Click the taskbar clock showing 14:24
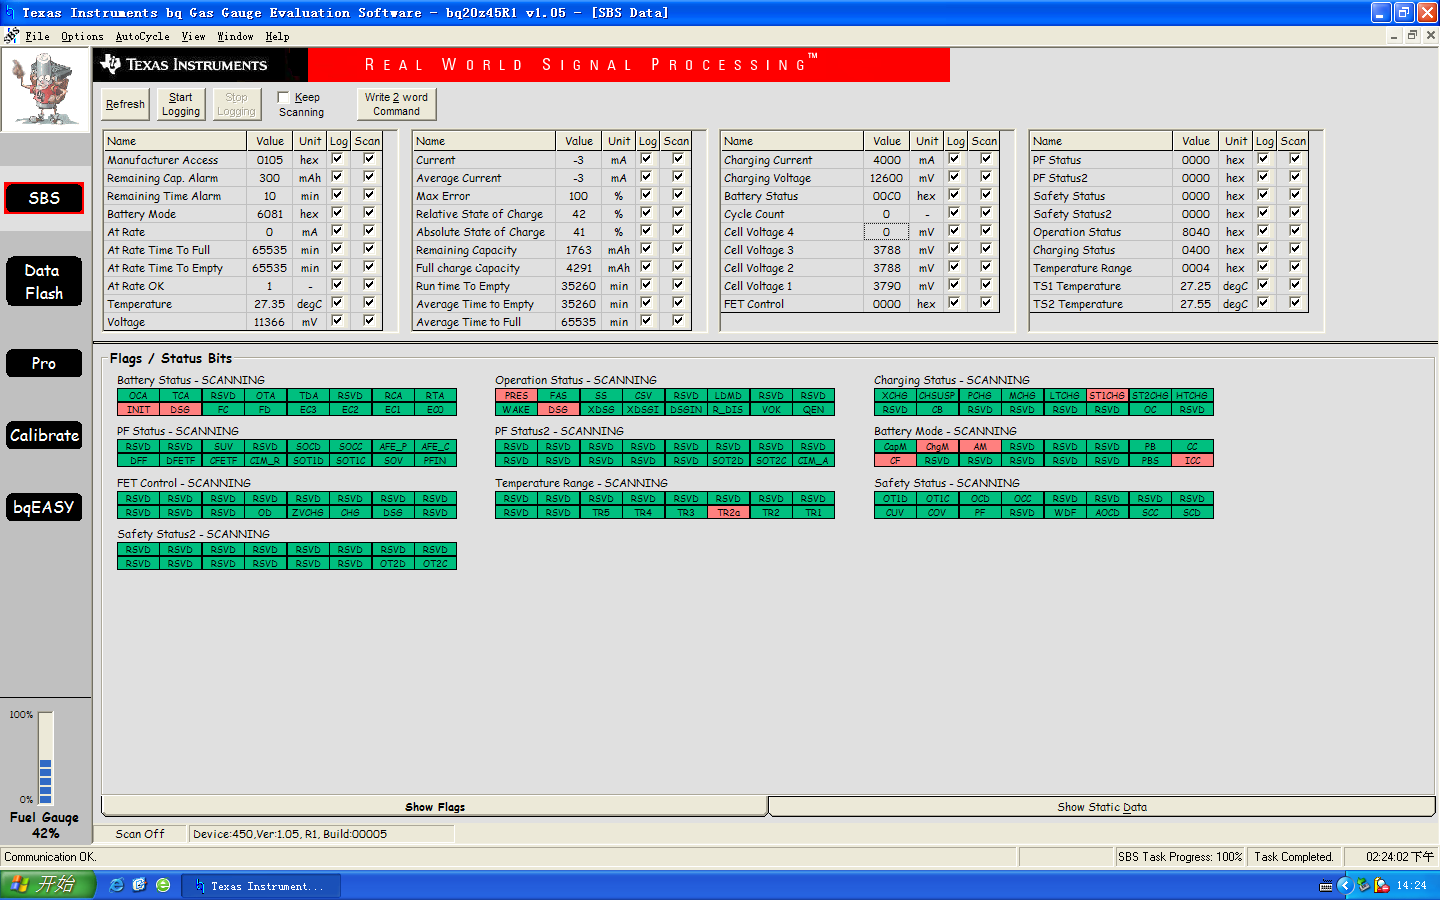The image size is (1440, 900). pyautogui.click(x=1412, y=886)
